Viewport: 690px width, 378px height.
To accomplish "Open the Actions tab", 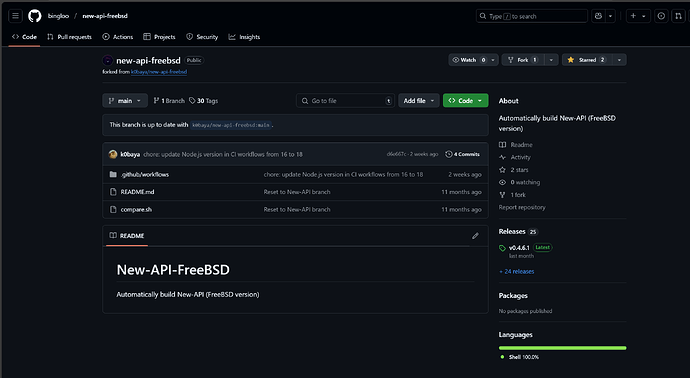I will click(x=117, y=37).
